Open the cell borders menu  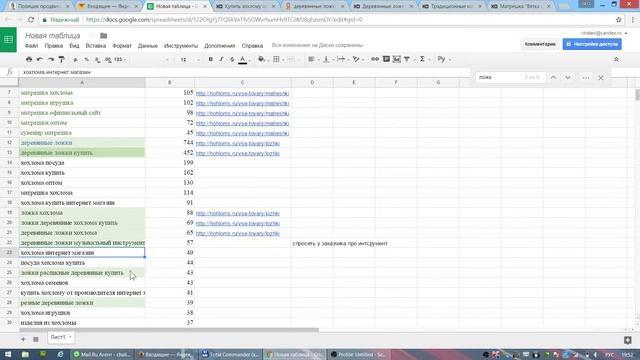click(x=276, y=60)
